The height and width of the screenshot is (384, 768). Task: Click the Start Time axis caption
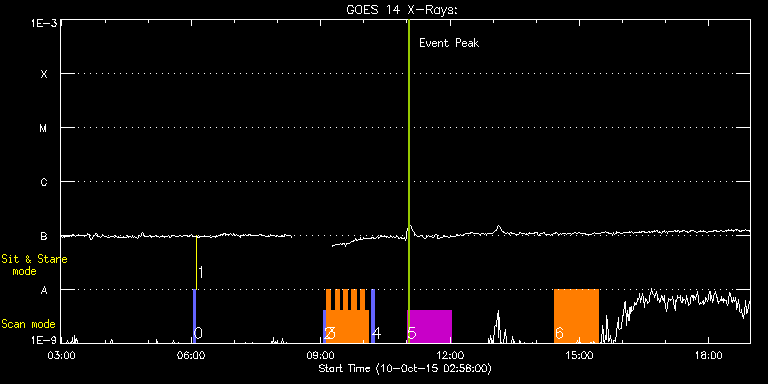pos(405,368)
